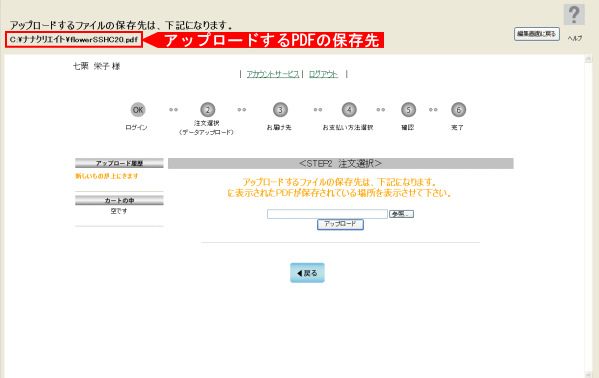
Task: Open the アップロード履歴 panel header
Action: [x=119, y=163]
